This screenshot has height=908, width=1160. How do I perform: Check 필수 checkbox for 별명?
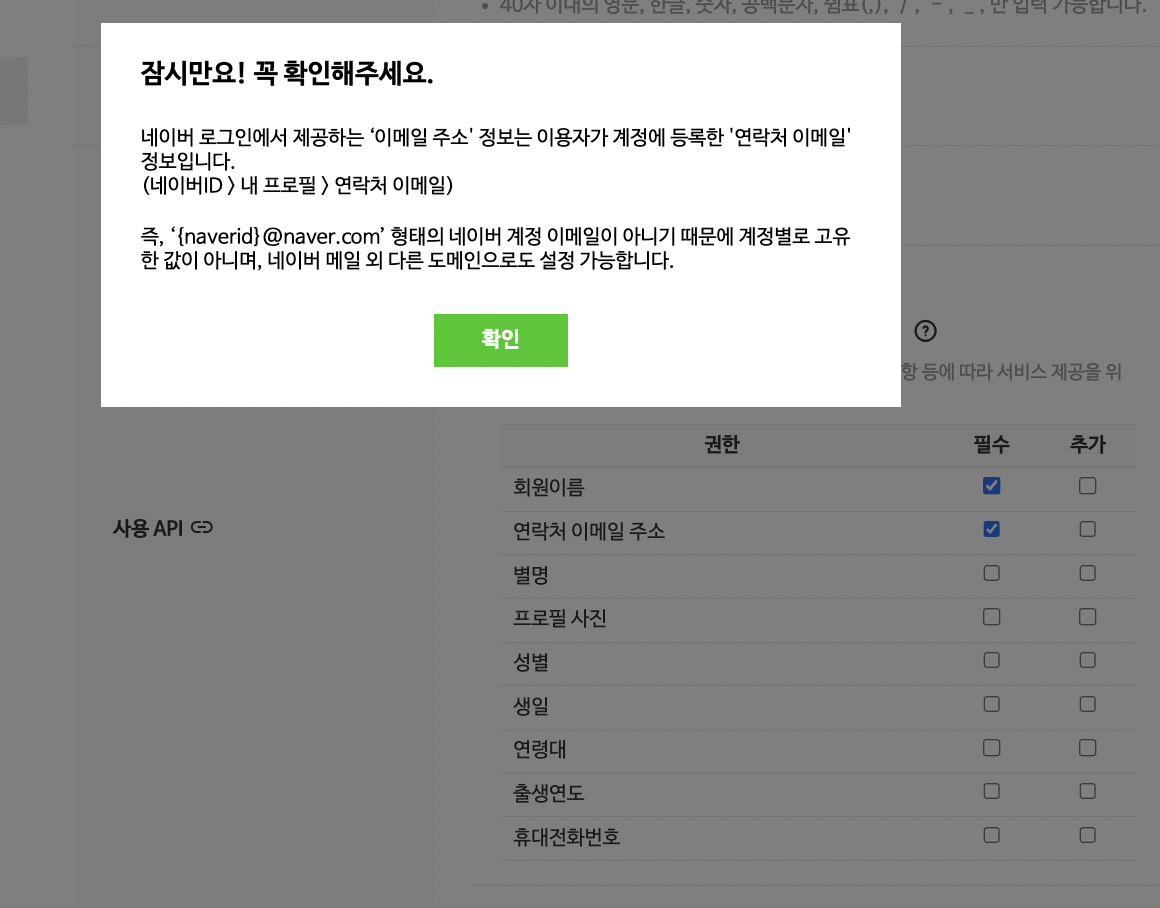tap(991, 573)
